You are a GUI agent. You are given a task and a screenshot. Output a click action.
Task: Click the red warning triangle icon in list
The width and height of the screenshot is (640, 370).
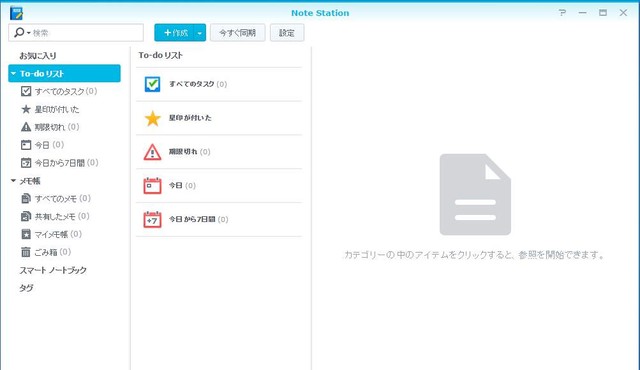[152, 152]
